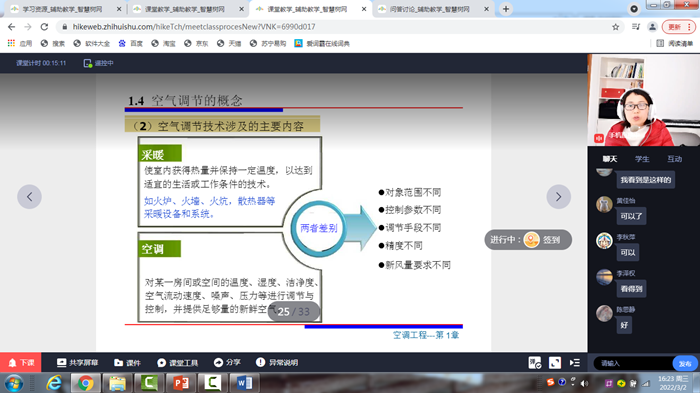Bookmark this page with the star icon
This screenshot has height=393, width=700.
[616, 27]
